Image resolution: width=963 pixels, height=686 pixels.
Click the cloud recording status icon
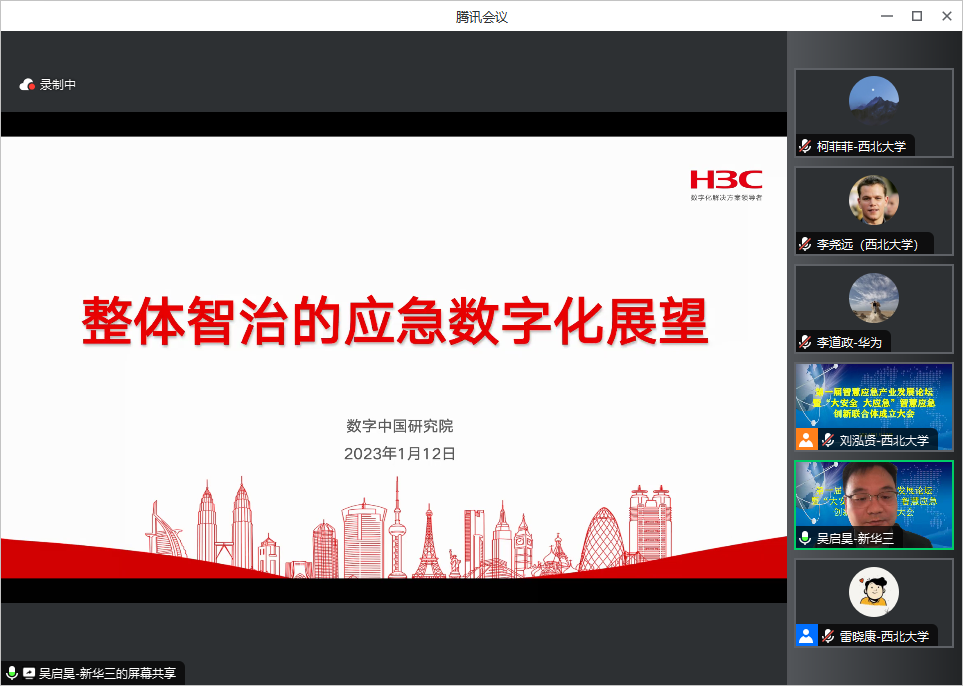point(27,85)
